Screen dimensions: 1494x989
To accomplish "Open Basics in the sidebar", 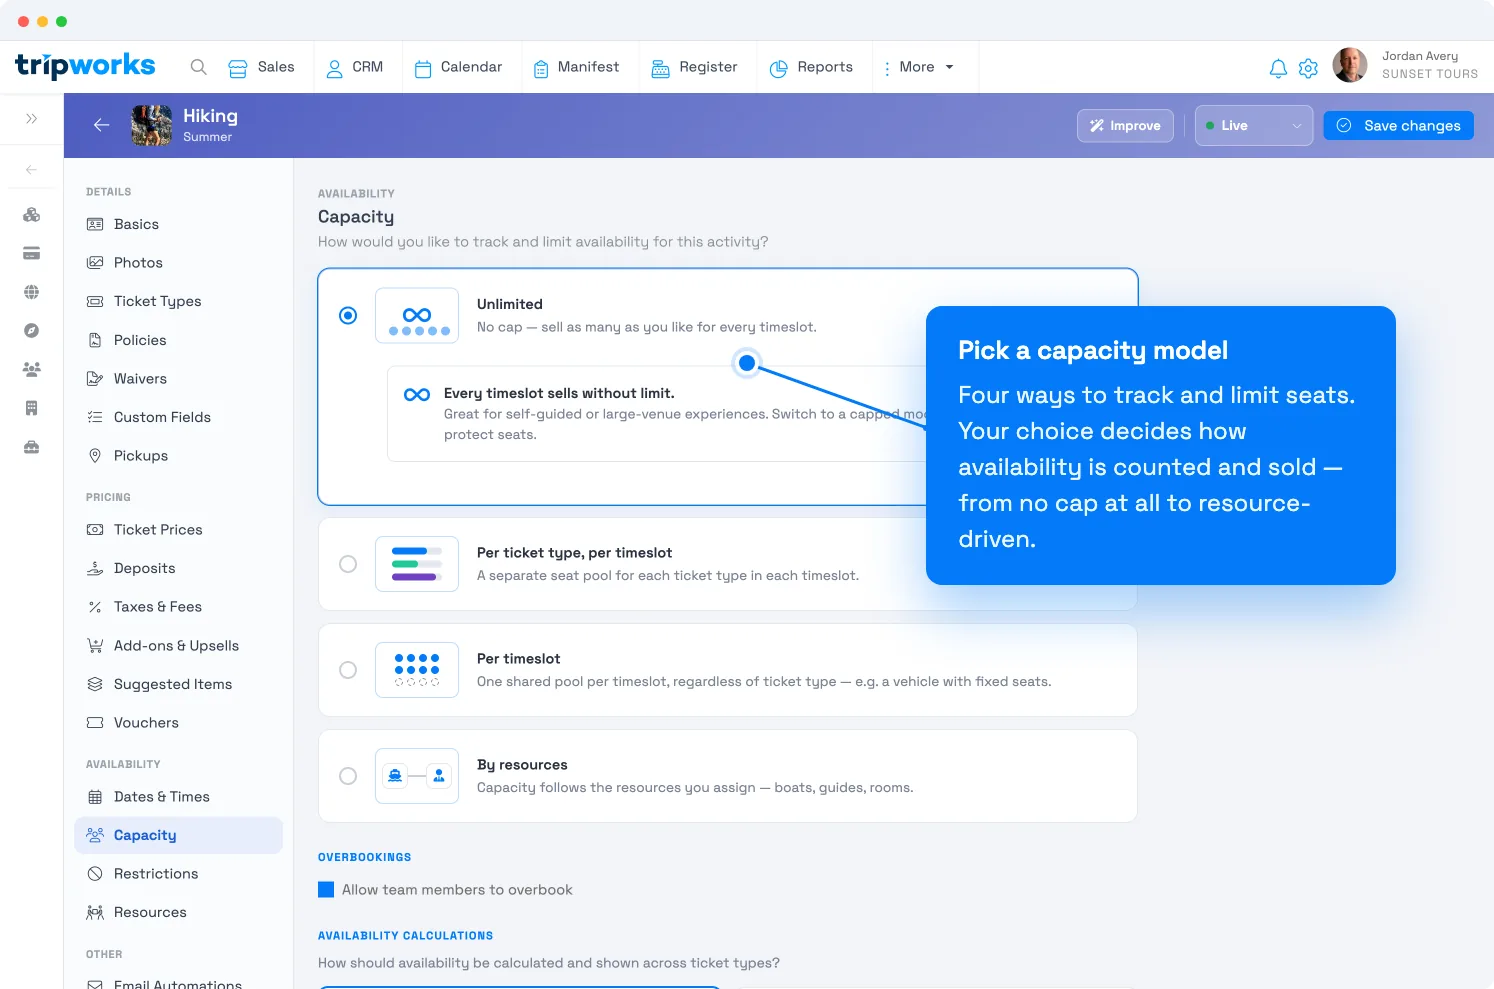I will pyautogui.click(x=178, y=224).
